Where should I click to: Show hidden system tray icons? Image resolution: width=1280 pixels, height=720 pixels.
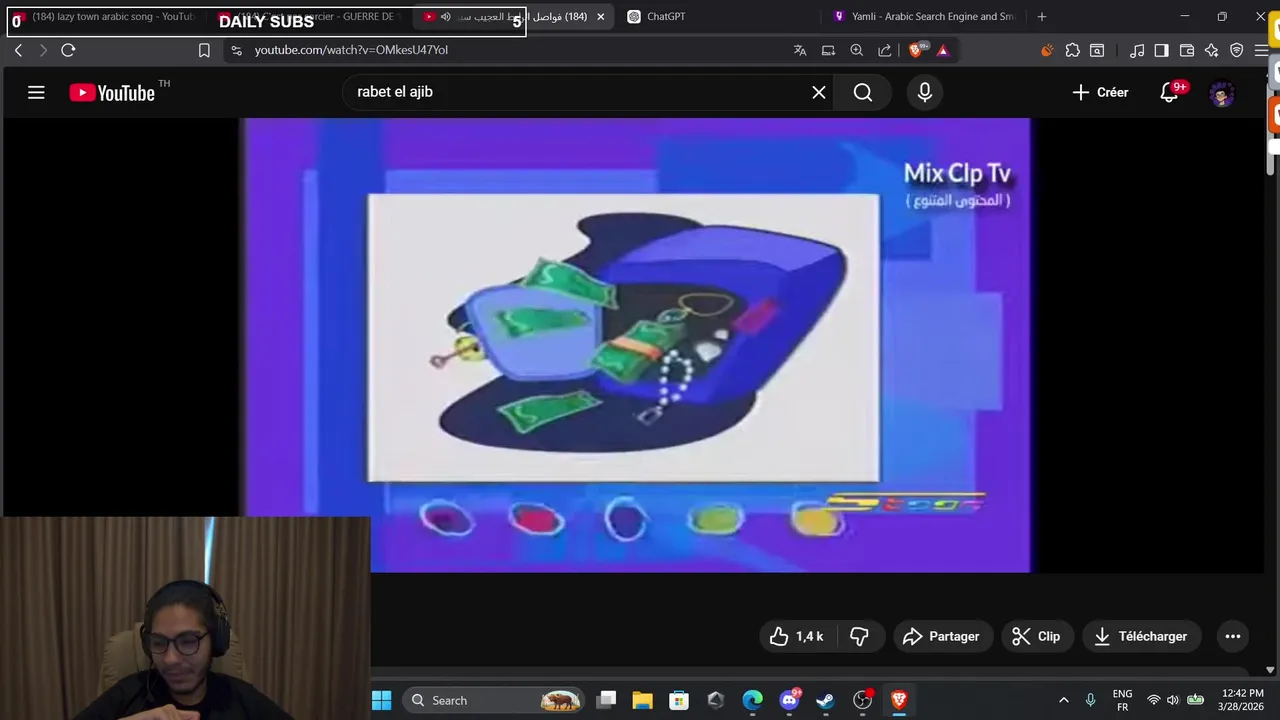[1063, 700]
